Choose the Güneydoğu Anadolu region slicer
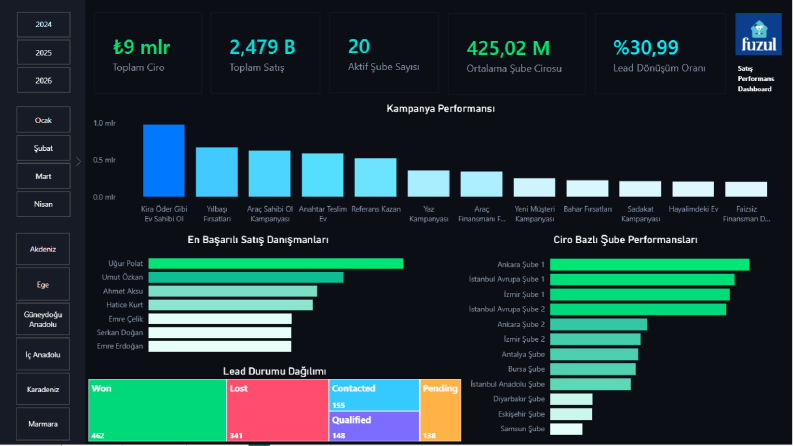 pyautogui.click(x=43, y=319)
